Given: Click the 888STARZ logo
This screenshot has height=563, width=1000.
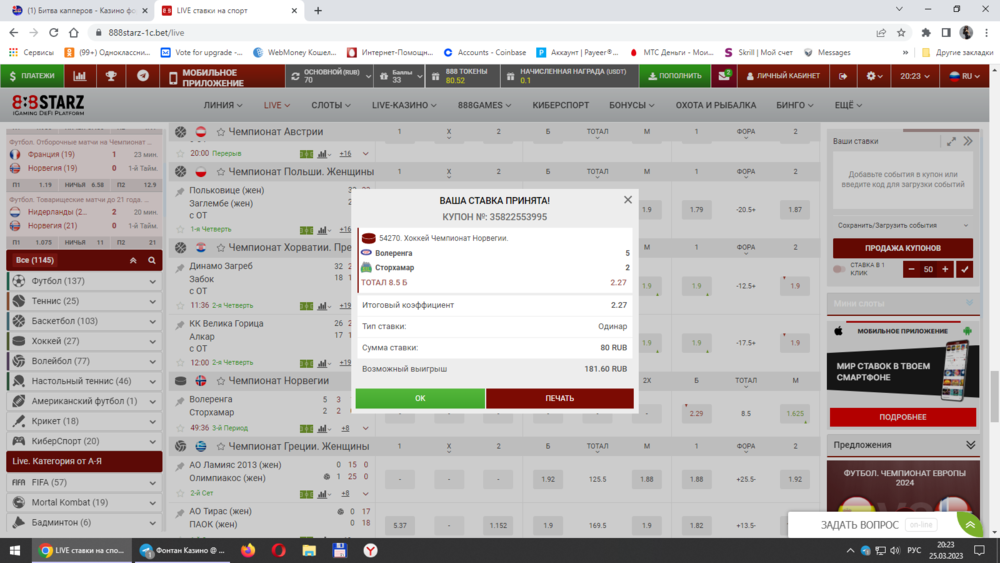Looking at the screenshot, I should (48, 105).
